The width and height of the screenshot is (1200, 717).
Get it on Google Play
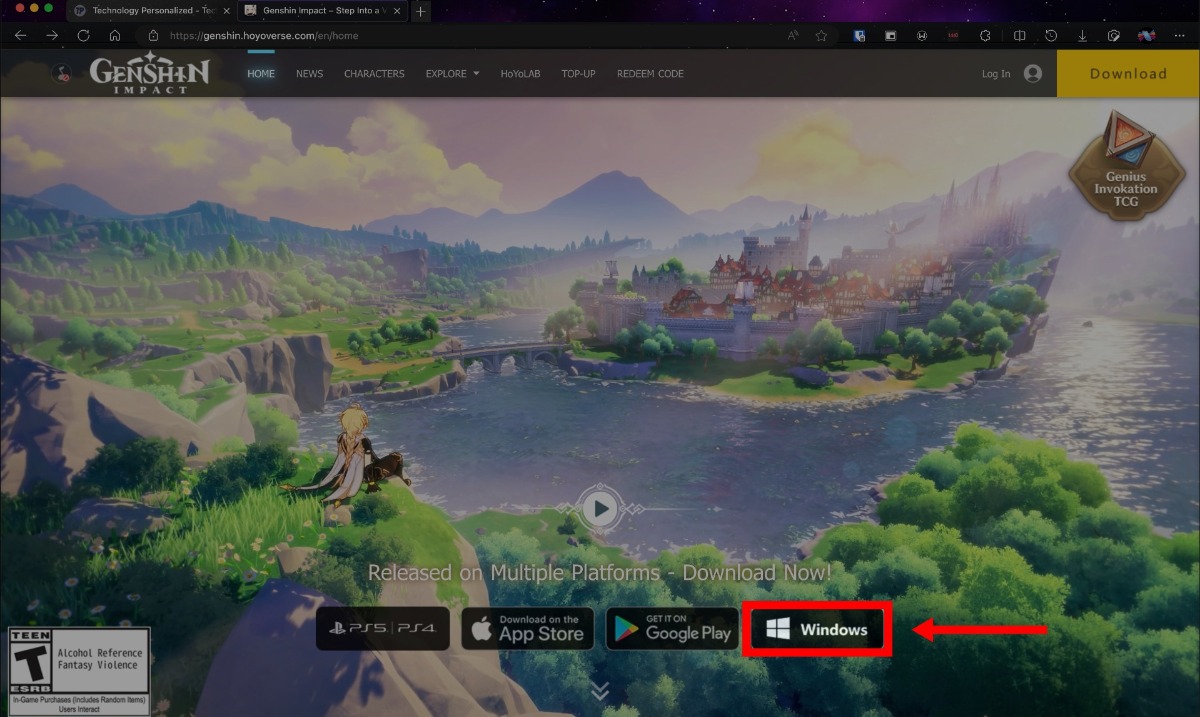coord(673,629)
